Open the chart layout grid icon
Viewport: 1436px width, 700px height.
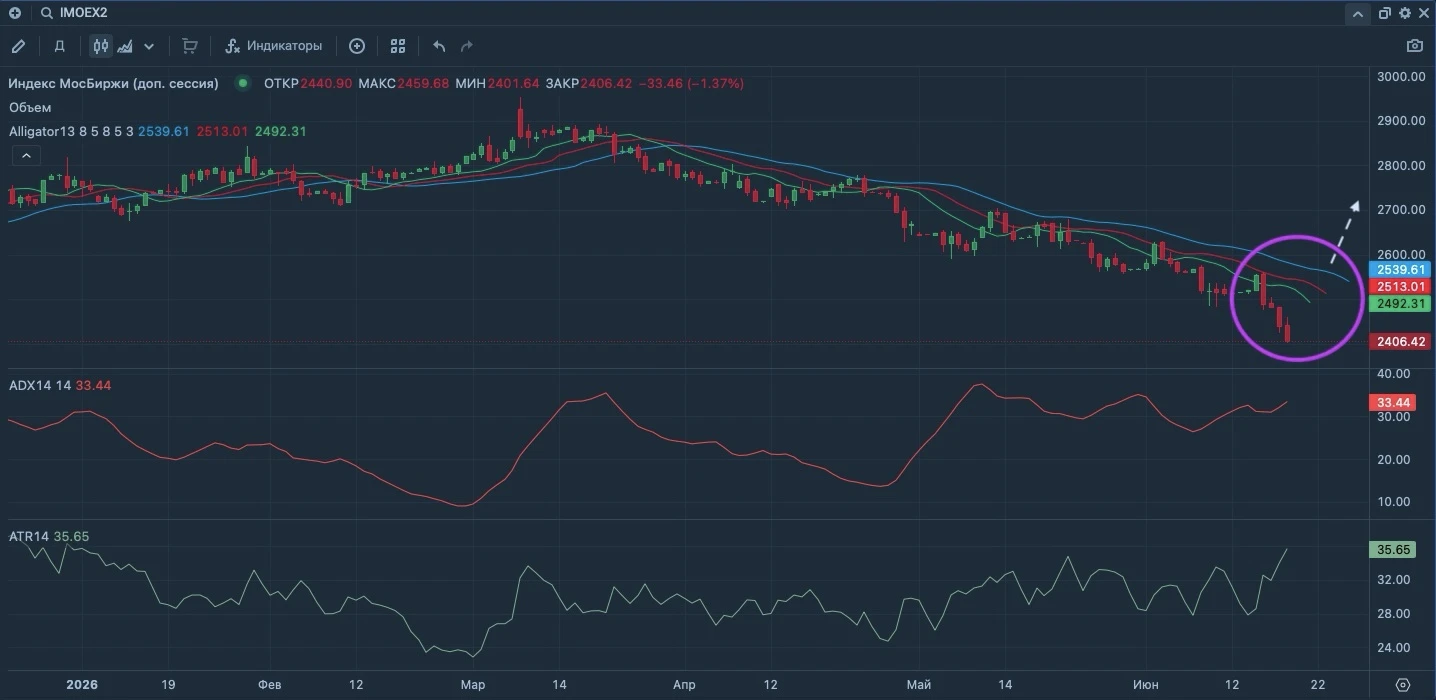pos(398,46)
